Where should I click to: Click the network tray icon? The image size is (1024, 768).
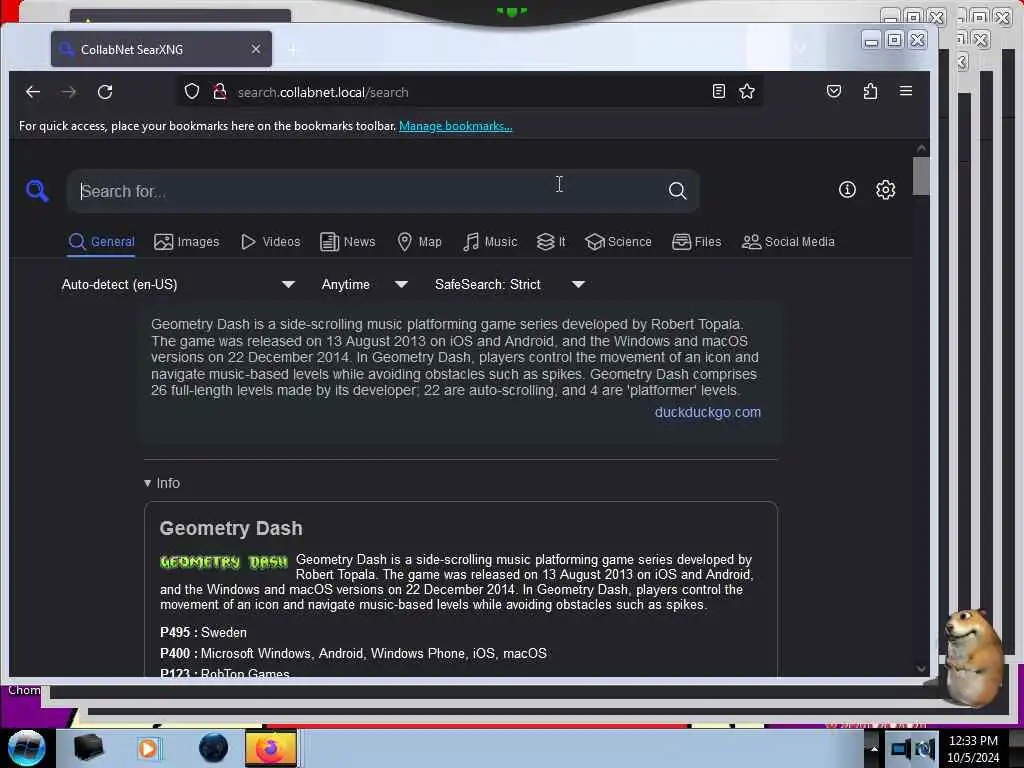tap(901, 749)
